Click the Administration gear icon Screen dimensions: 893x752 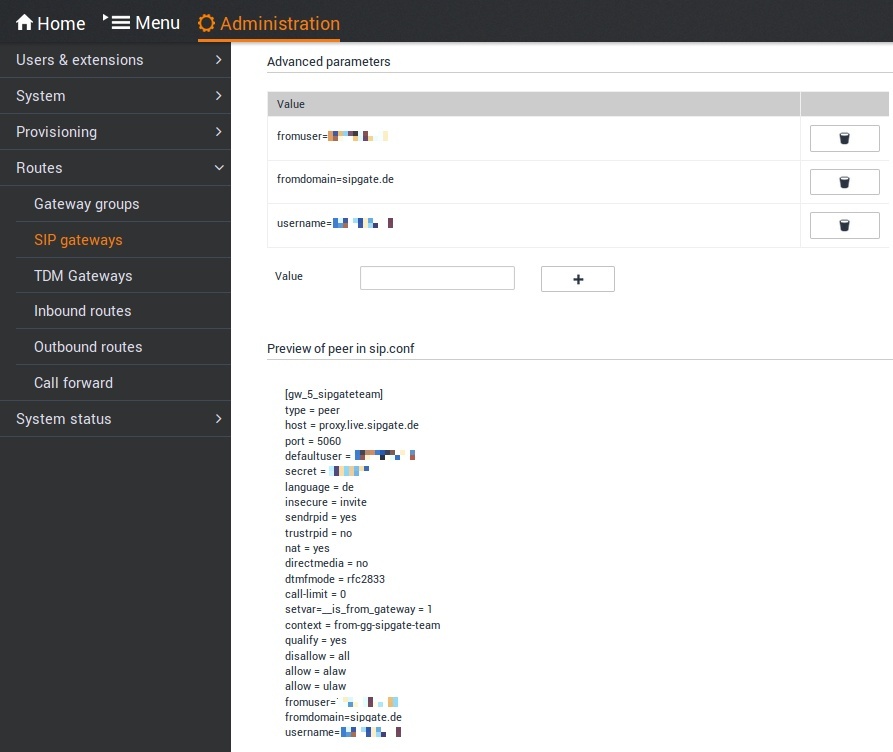coord(206,23)
